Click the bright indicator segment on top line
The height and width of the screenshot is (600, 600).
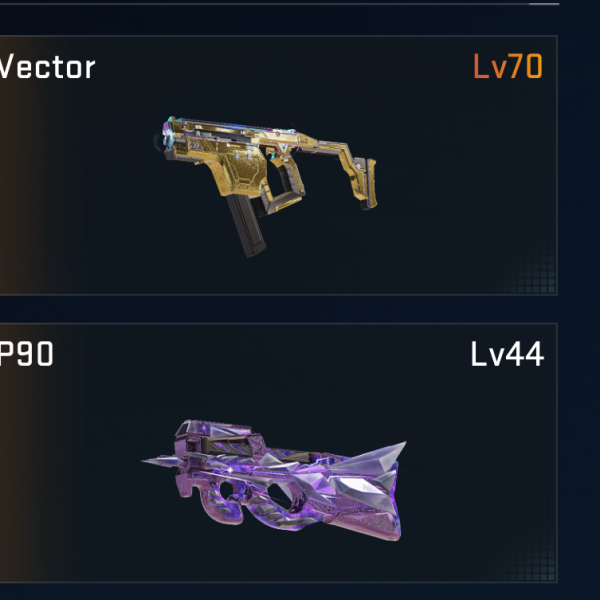point(544,4)
